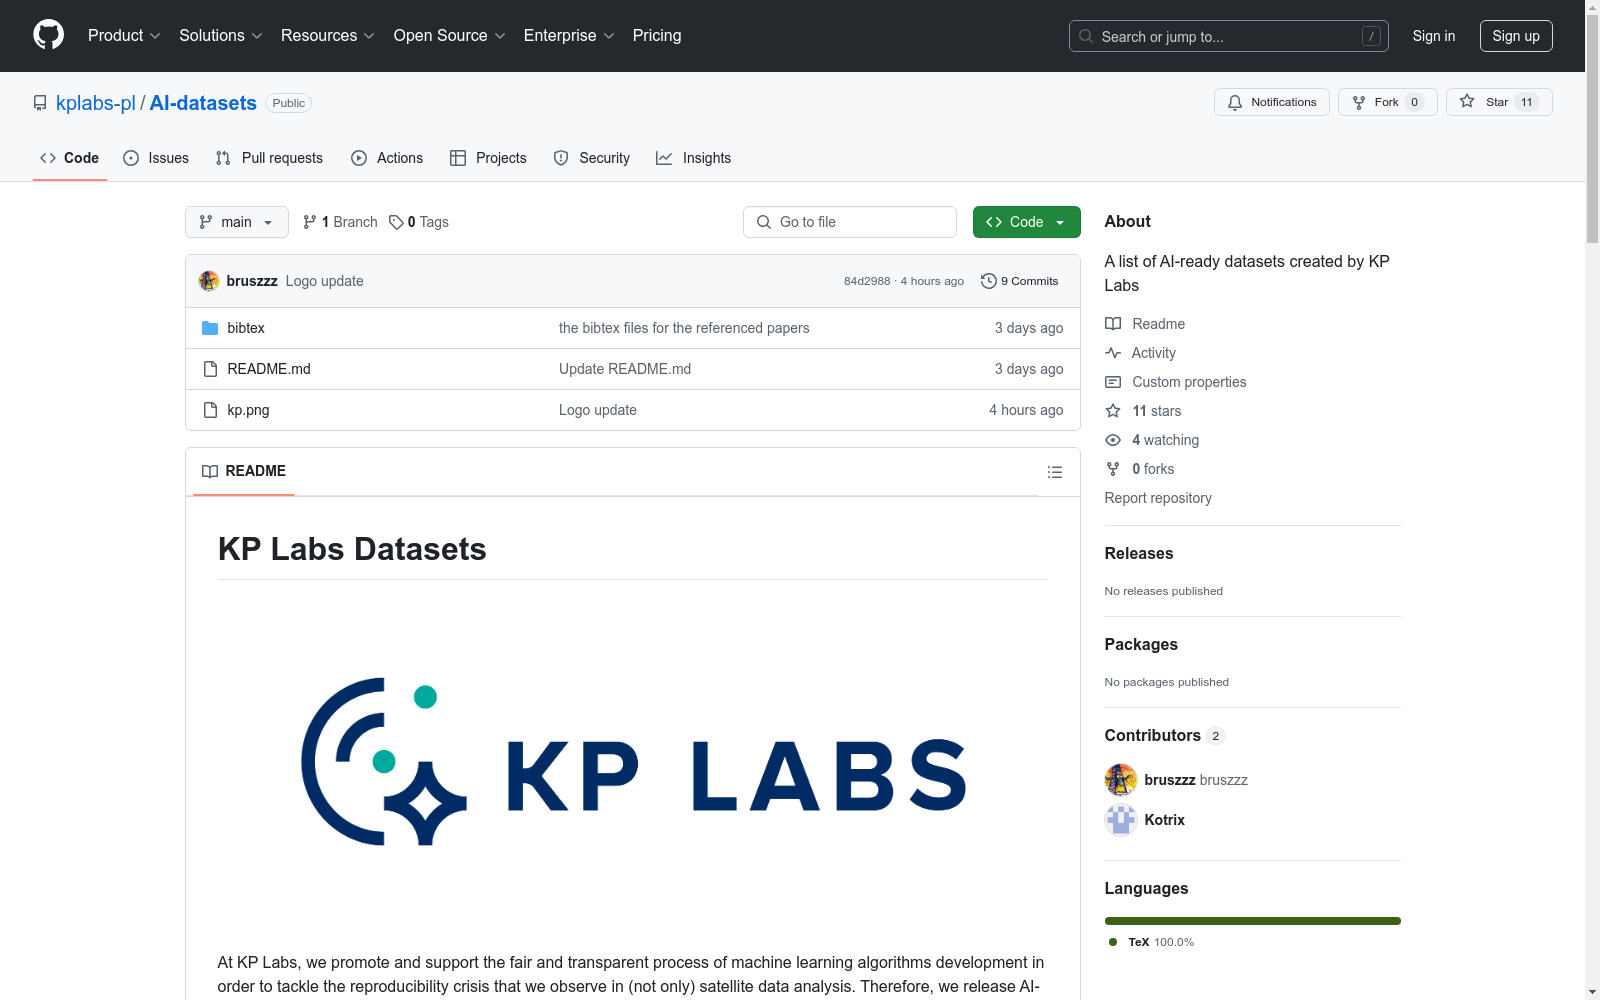View the 9 Commits history

[1020, 281]
